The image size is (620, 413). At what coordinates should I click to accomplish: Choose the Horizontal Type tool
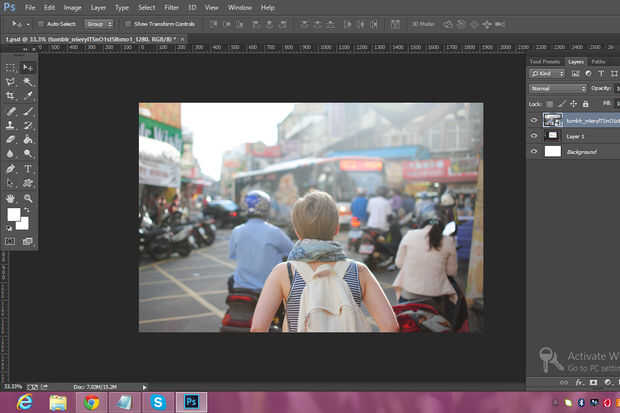(x=28, y=168)
